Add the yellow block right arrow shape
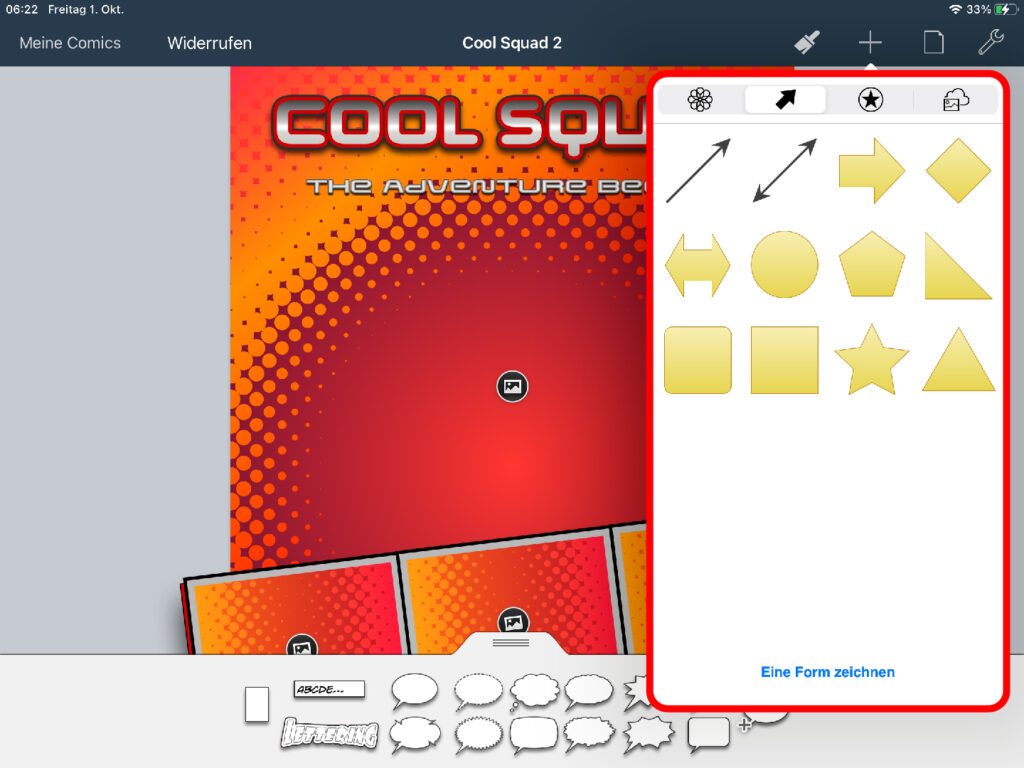The image size is (1024, 768). (x=871, y=171)
